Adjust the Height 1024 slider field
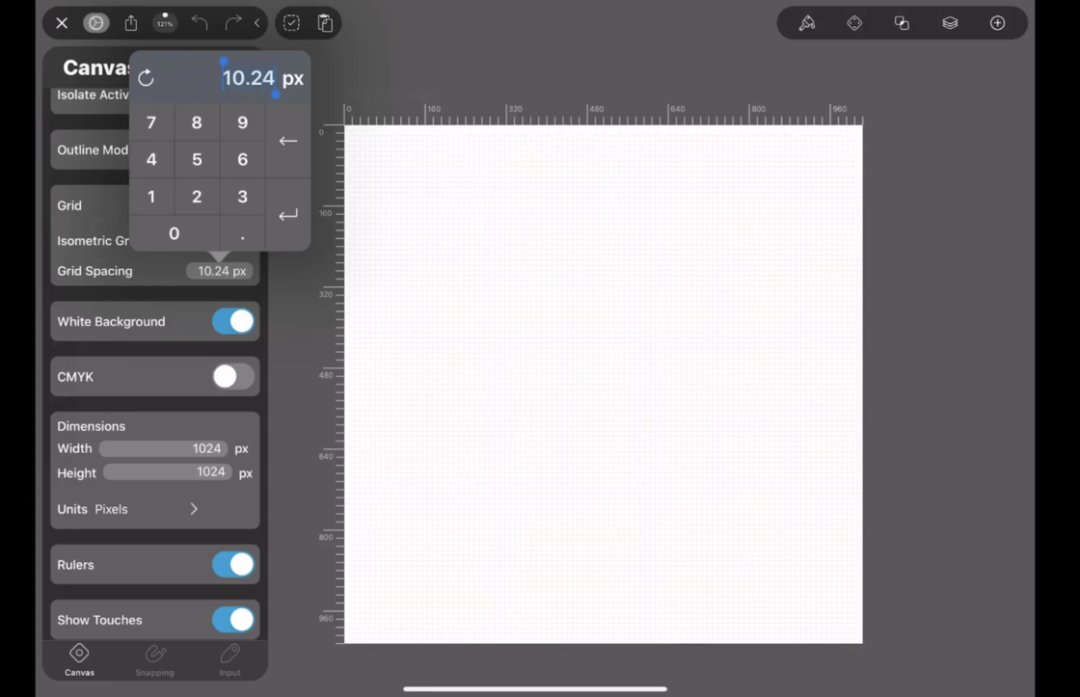This screenshot has width=1080, height=697. tap(167, 472)
